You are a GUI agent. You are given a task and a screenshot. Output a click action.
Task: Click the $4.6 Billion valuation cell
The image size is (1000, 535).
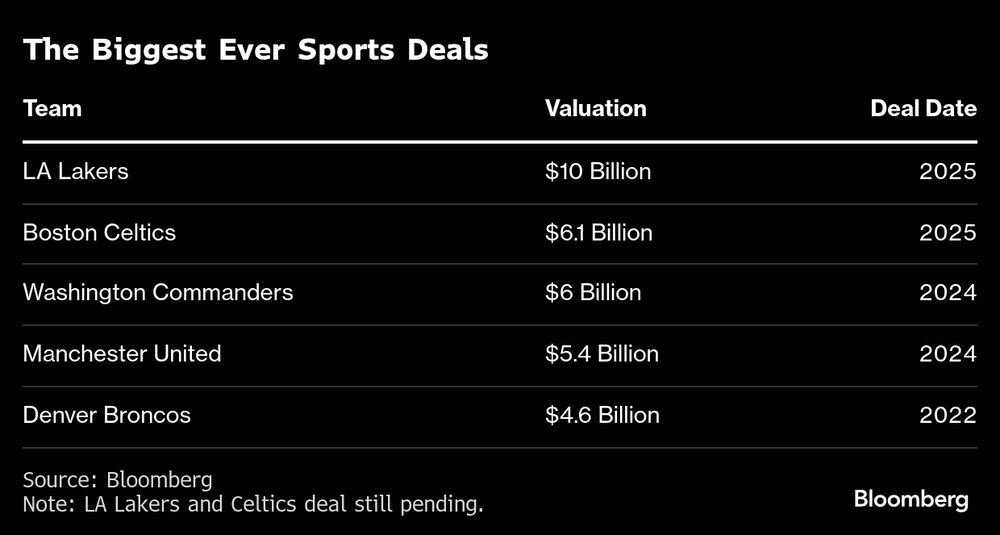click(602, 414)
